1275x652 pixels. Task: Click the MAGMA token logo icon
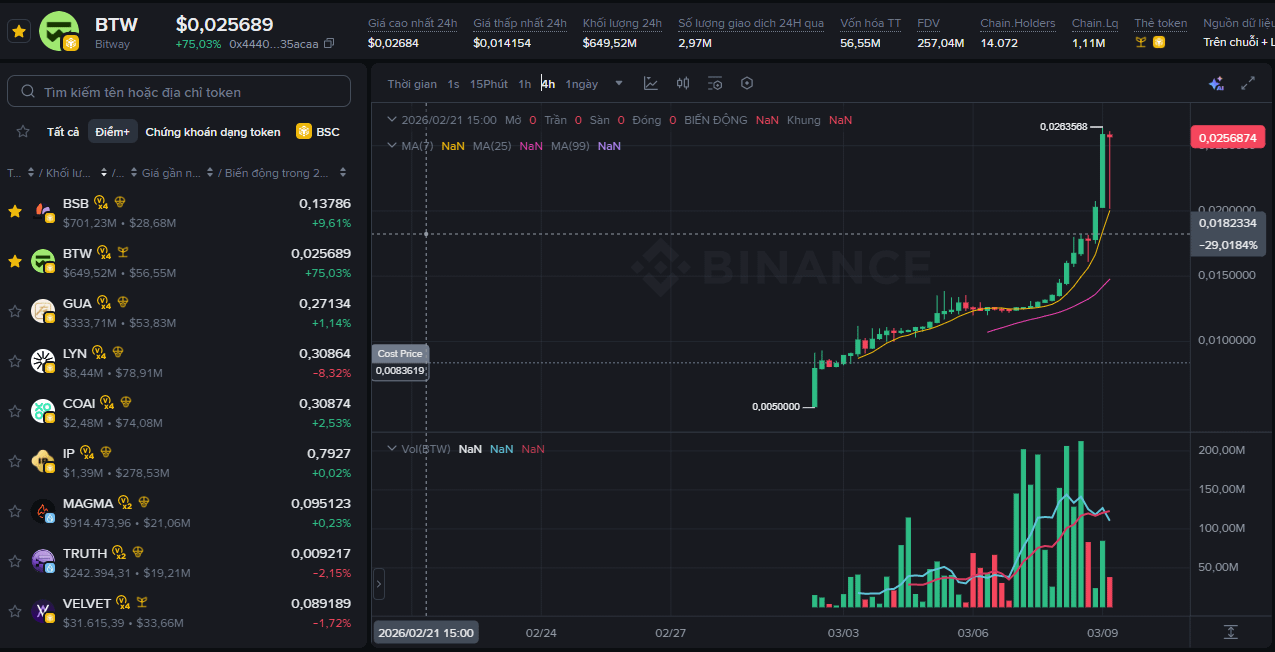pyautogui.click(x=43, y=511)
